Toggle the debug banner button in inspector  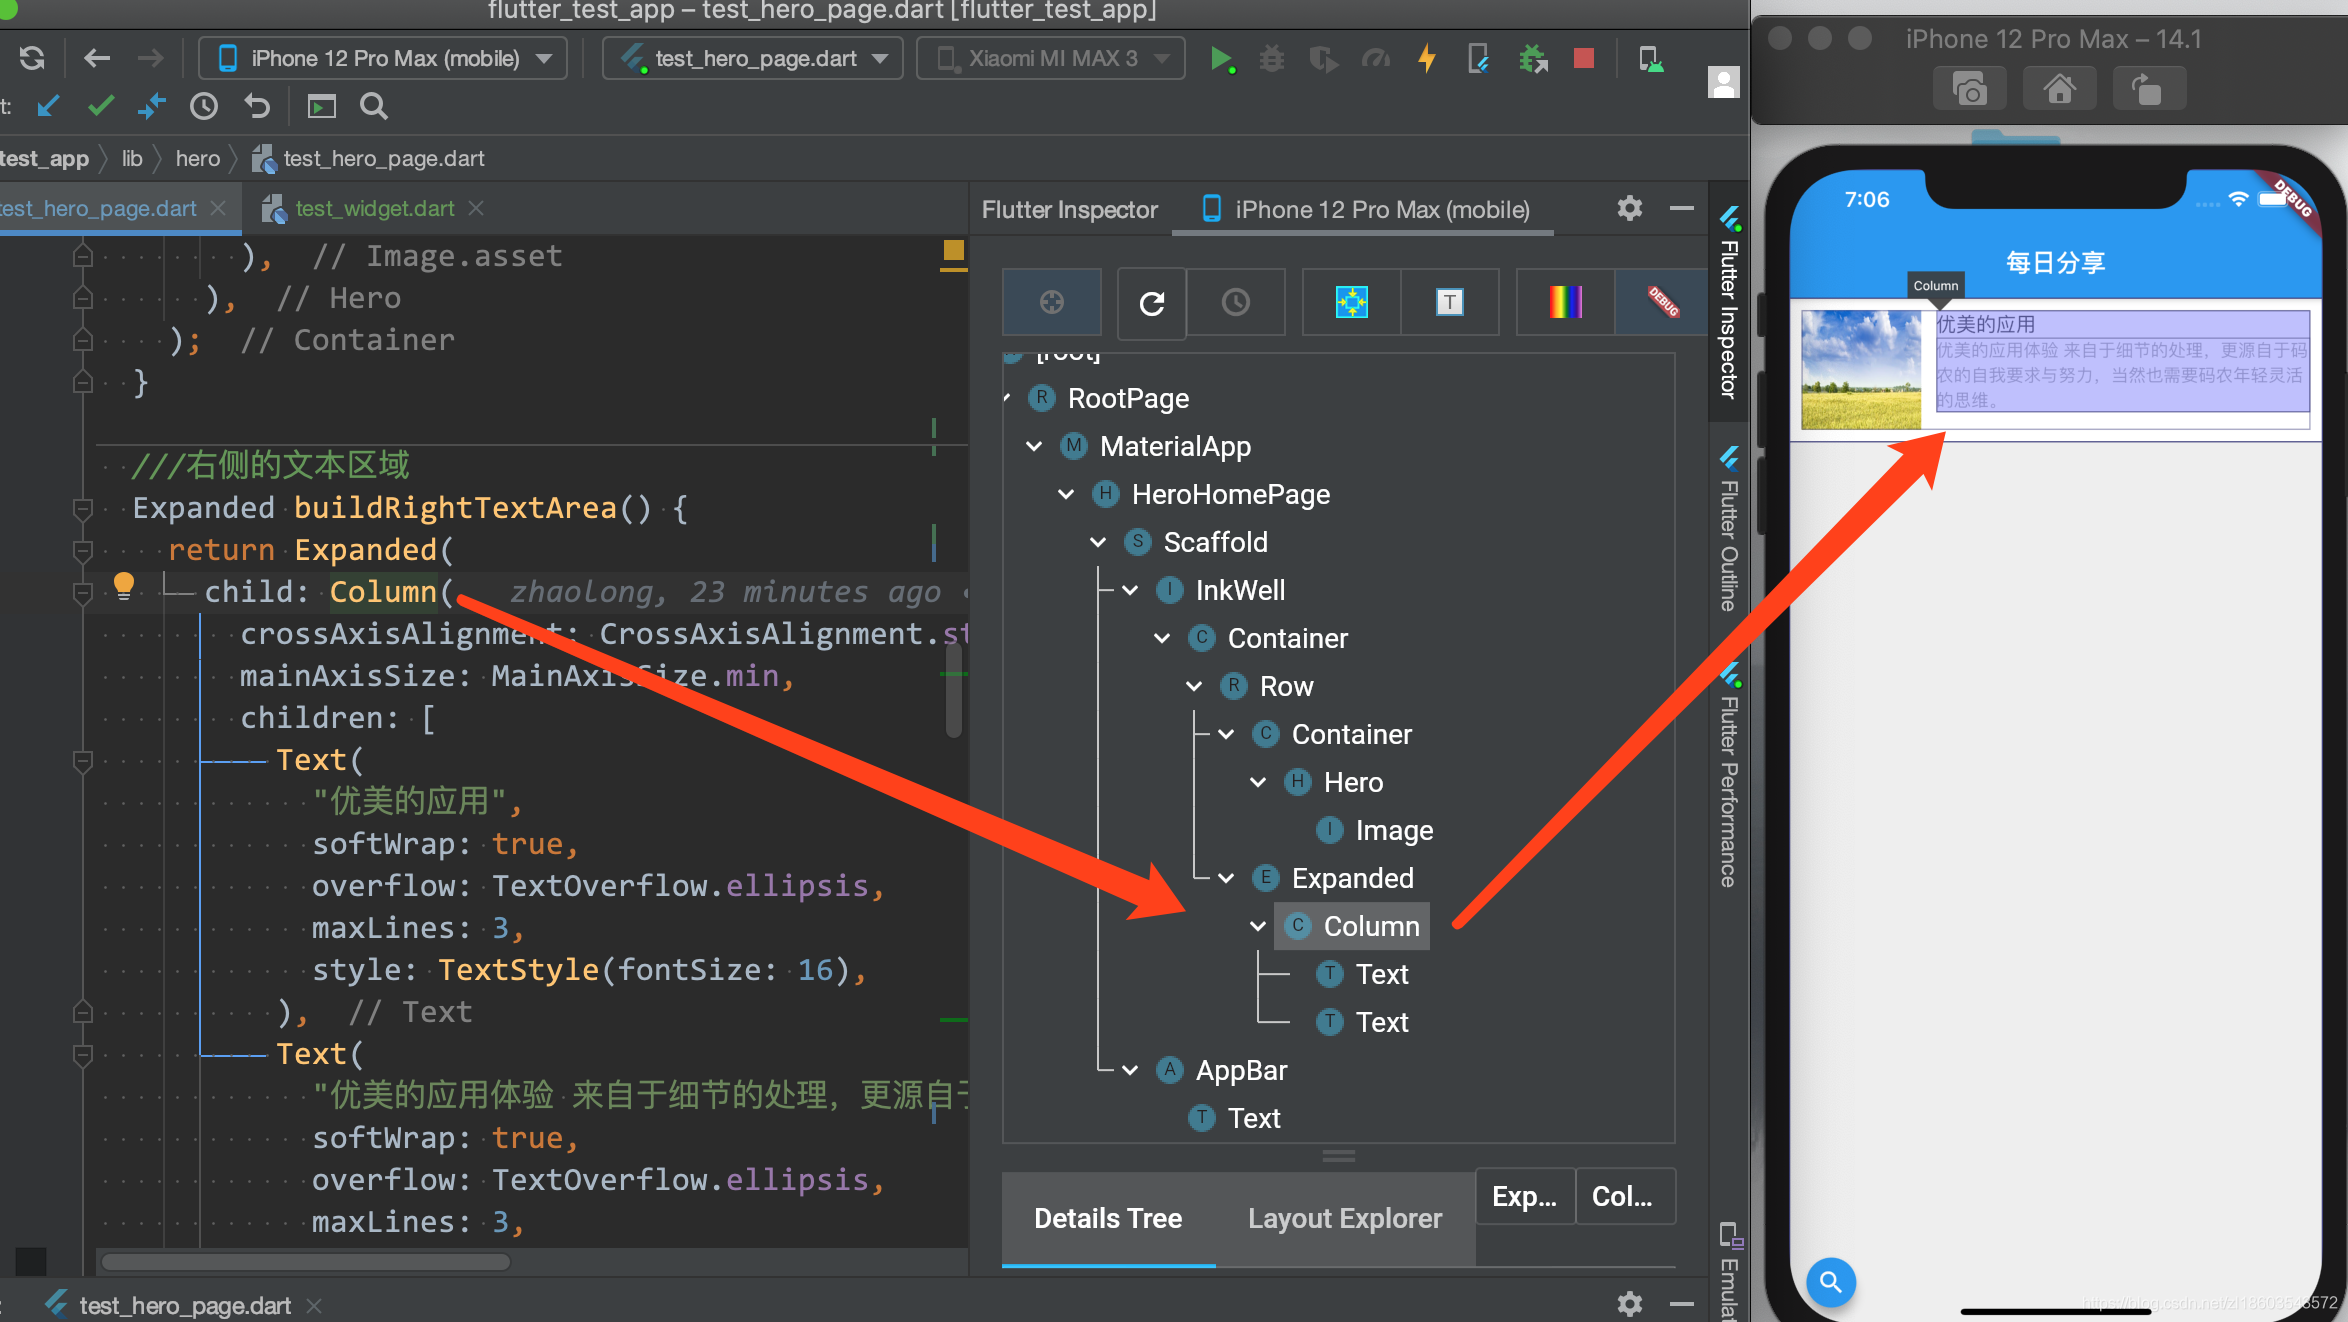click(x=1663, y=303)
